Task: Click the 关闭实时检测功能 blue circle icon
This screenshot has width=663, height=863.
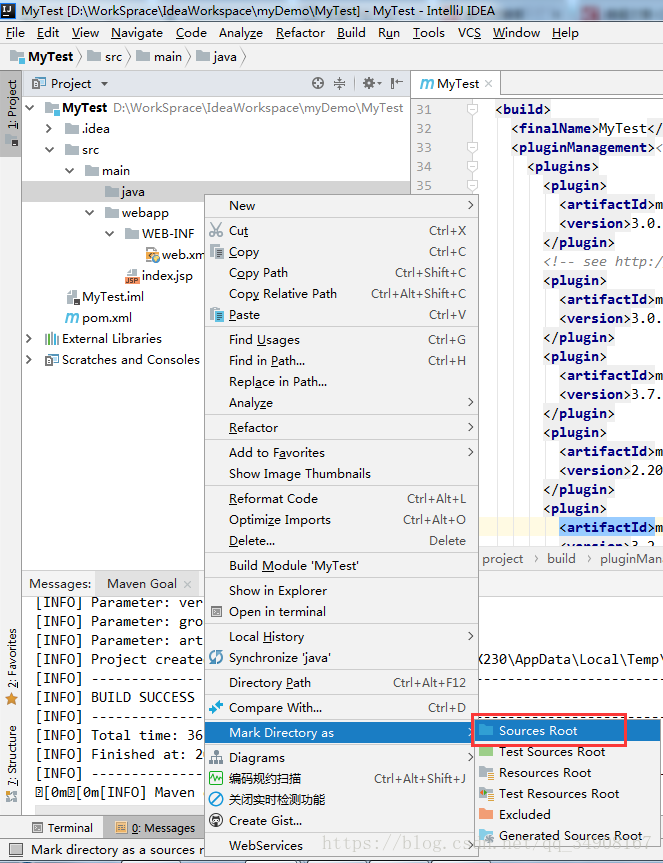Action: pos(216,799)
